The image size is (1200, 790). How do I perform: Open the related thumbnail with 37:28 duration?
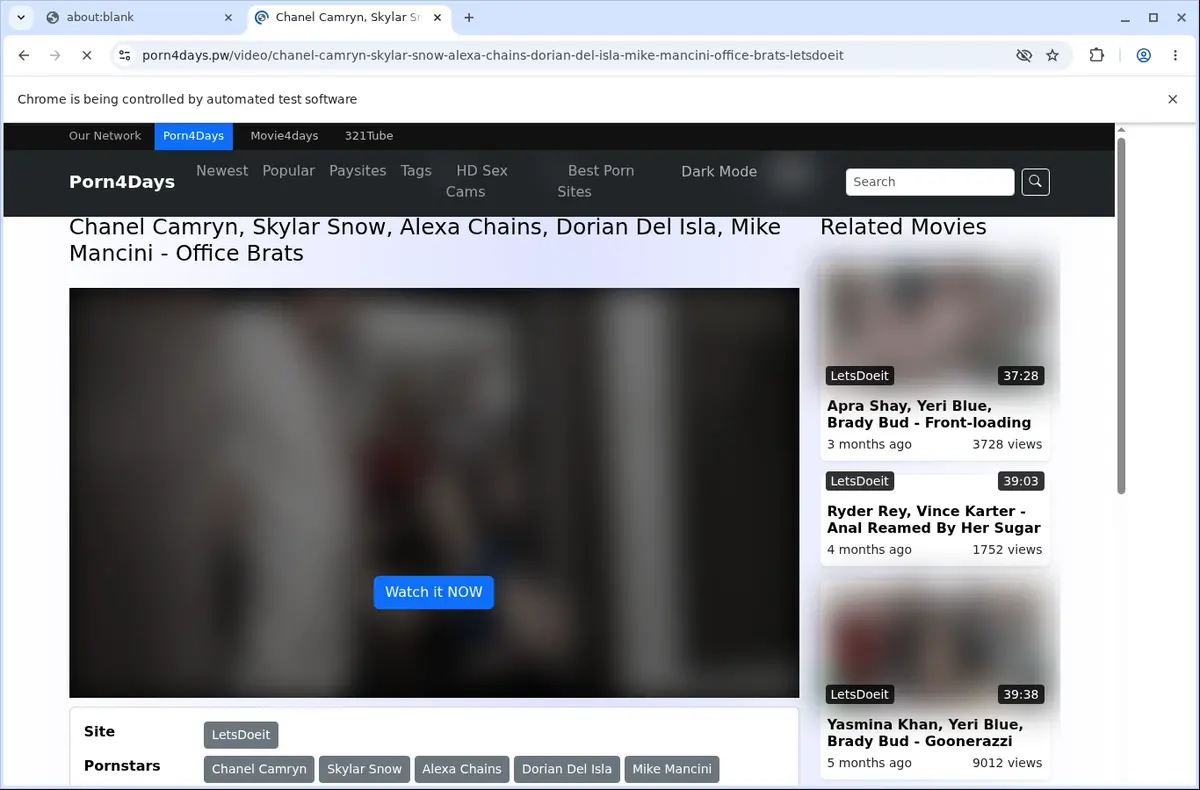(x=935, y=324)
